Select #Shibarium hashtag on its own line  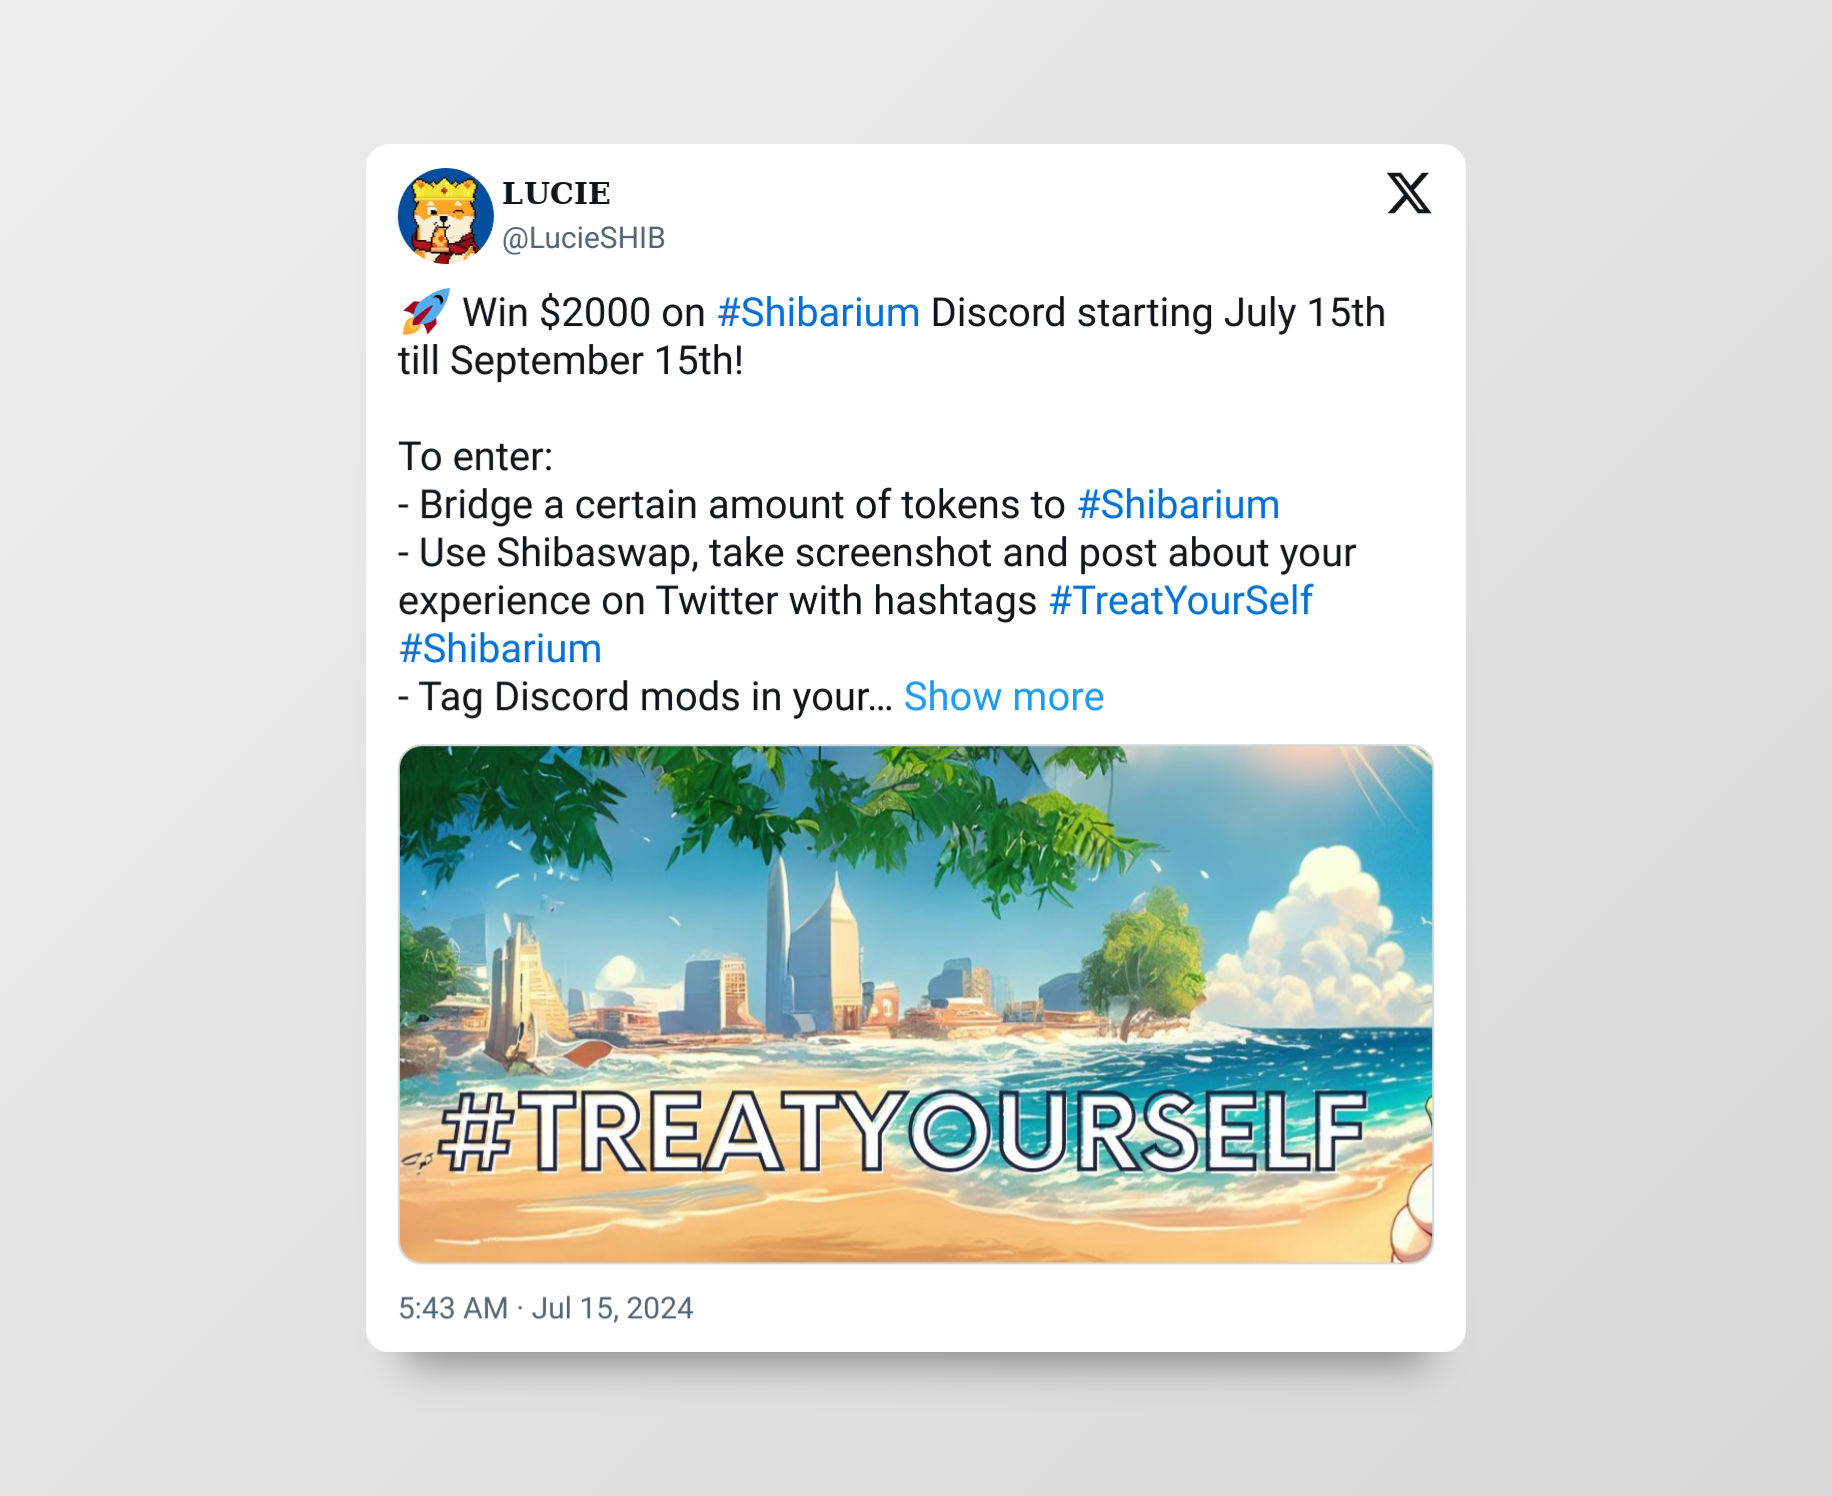point(500,648)
